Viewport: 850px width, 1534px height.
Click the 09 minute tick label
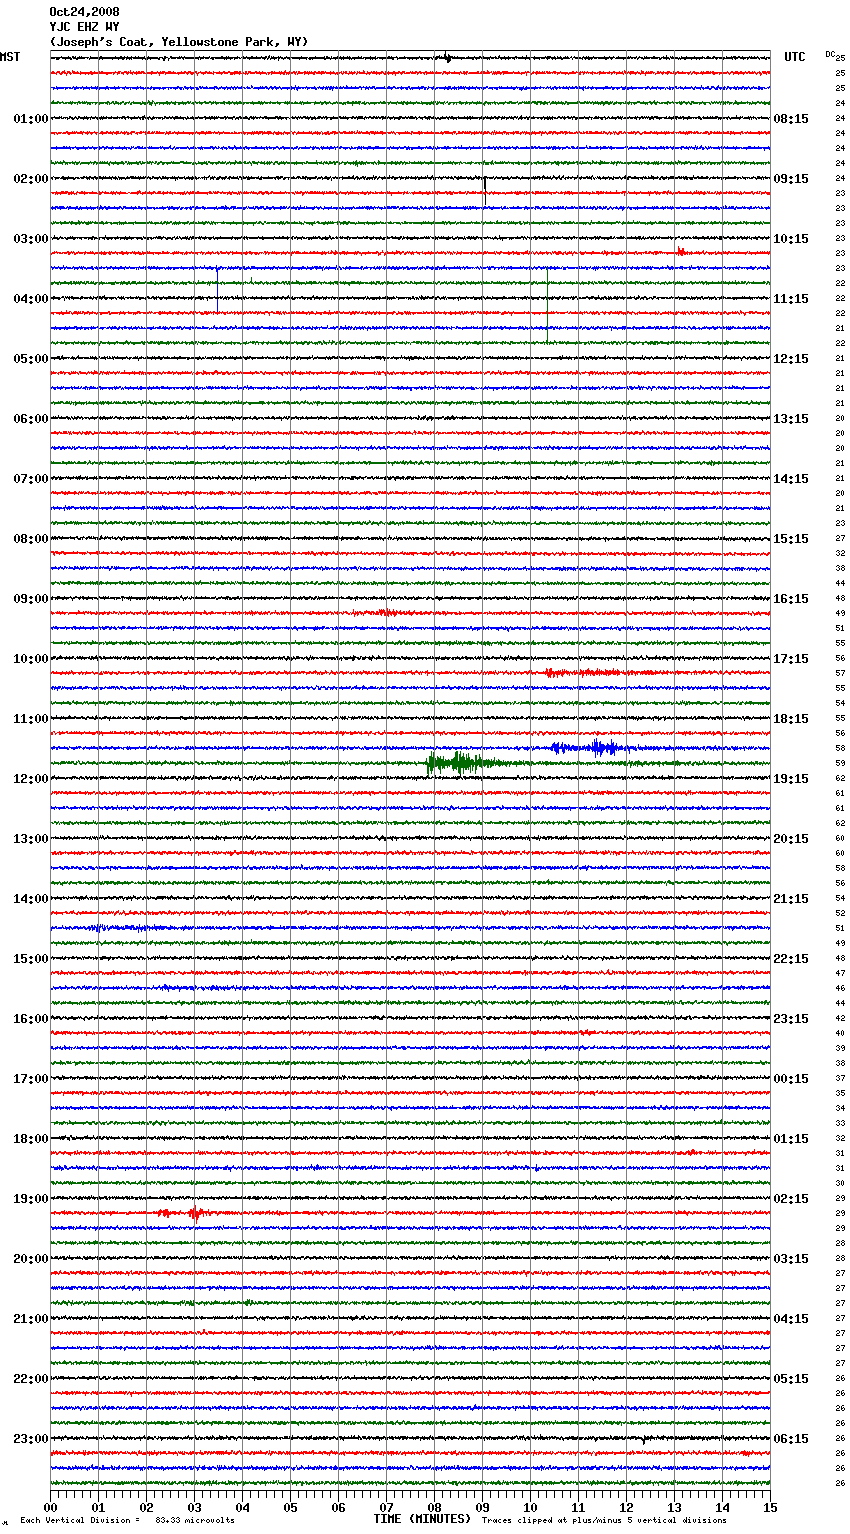pos(482,1507)
